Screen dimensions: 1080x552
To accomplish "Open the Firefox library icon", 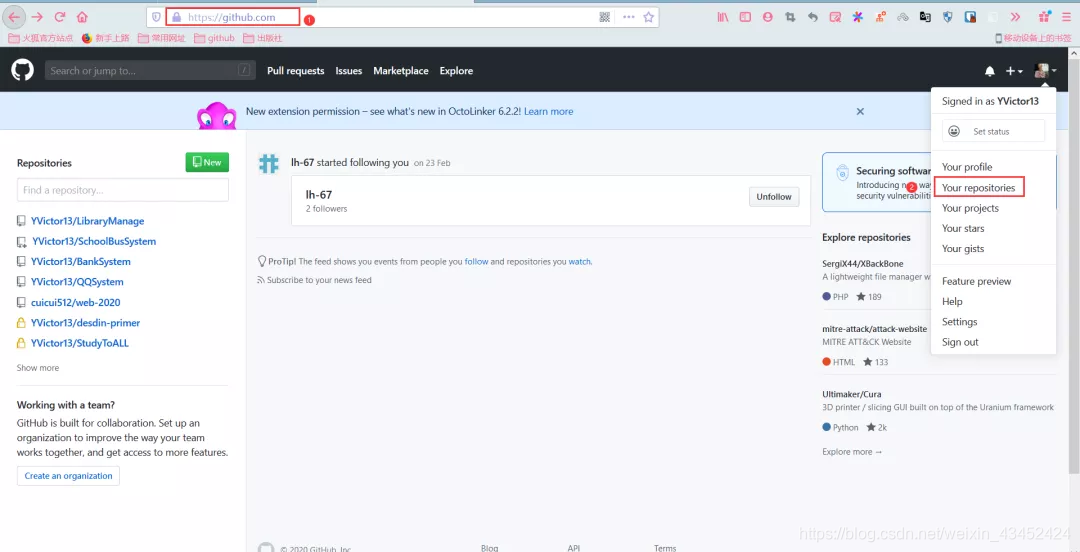I will [723, 17].
